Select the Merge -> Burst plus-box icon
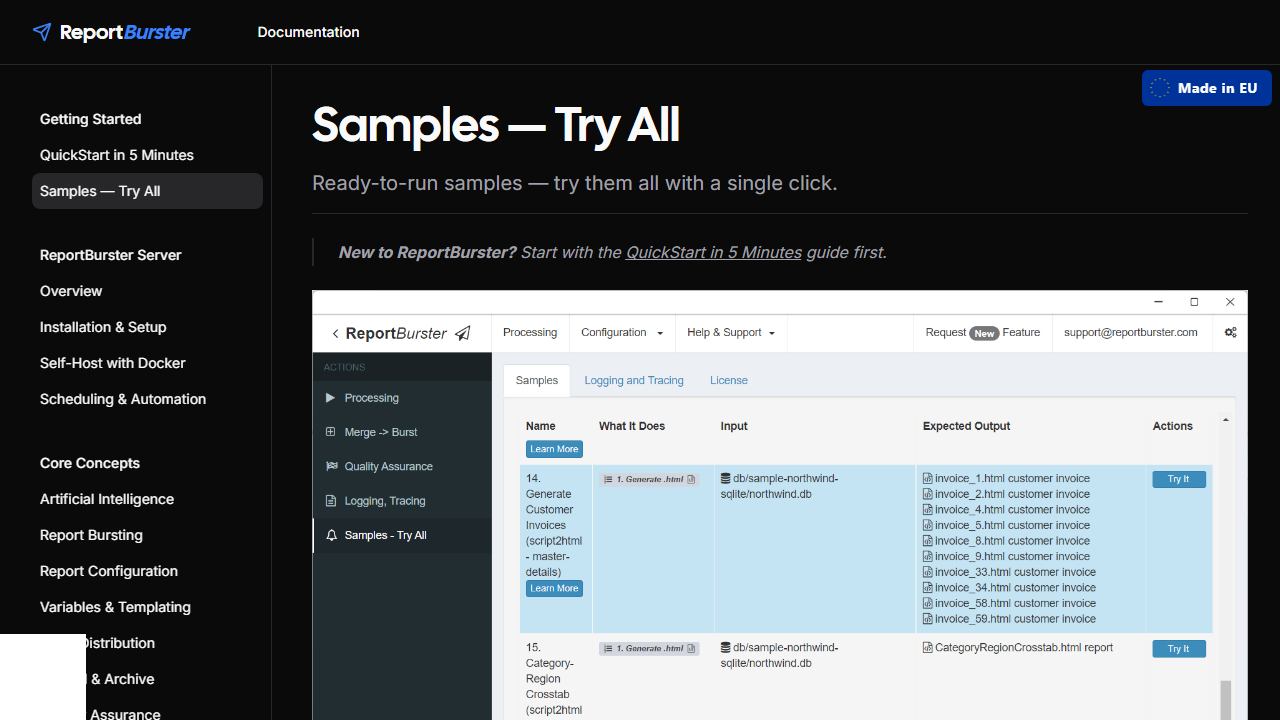The width and height of the screenshot is (1280, 720). (x=331, y=432)
